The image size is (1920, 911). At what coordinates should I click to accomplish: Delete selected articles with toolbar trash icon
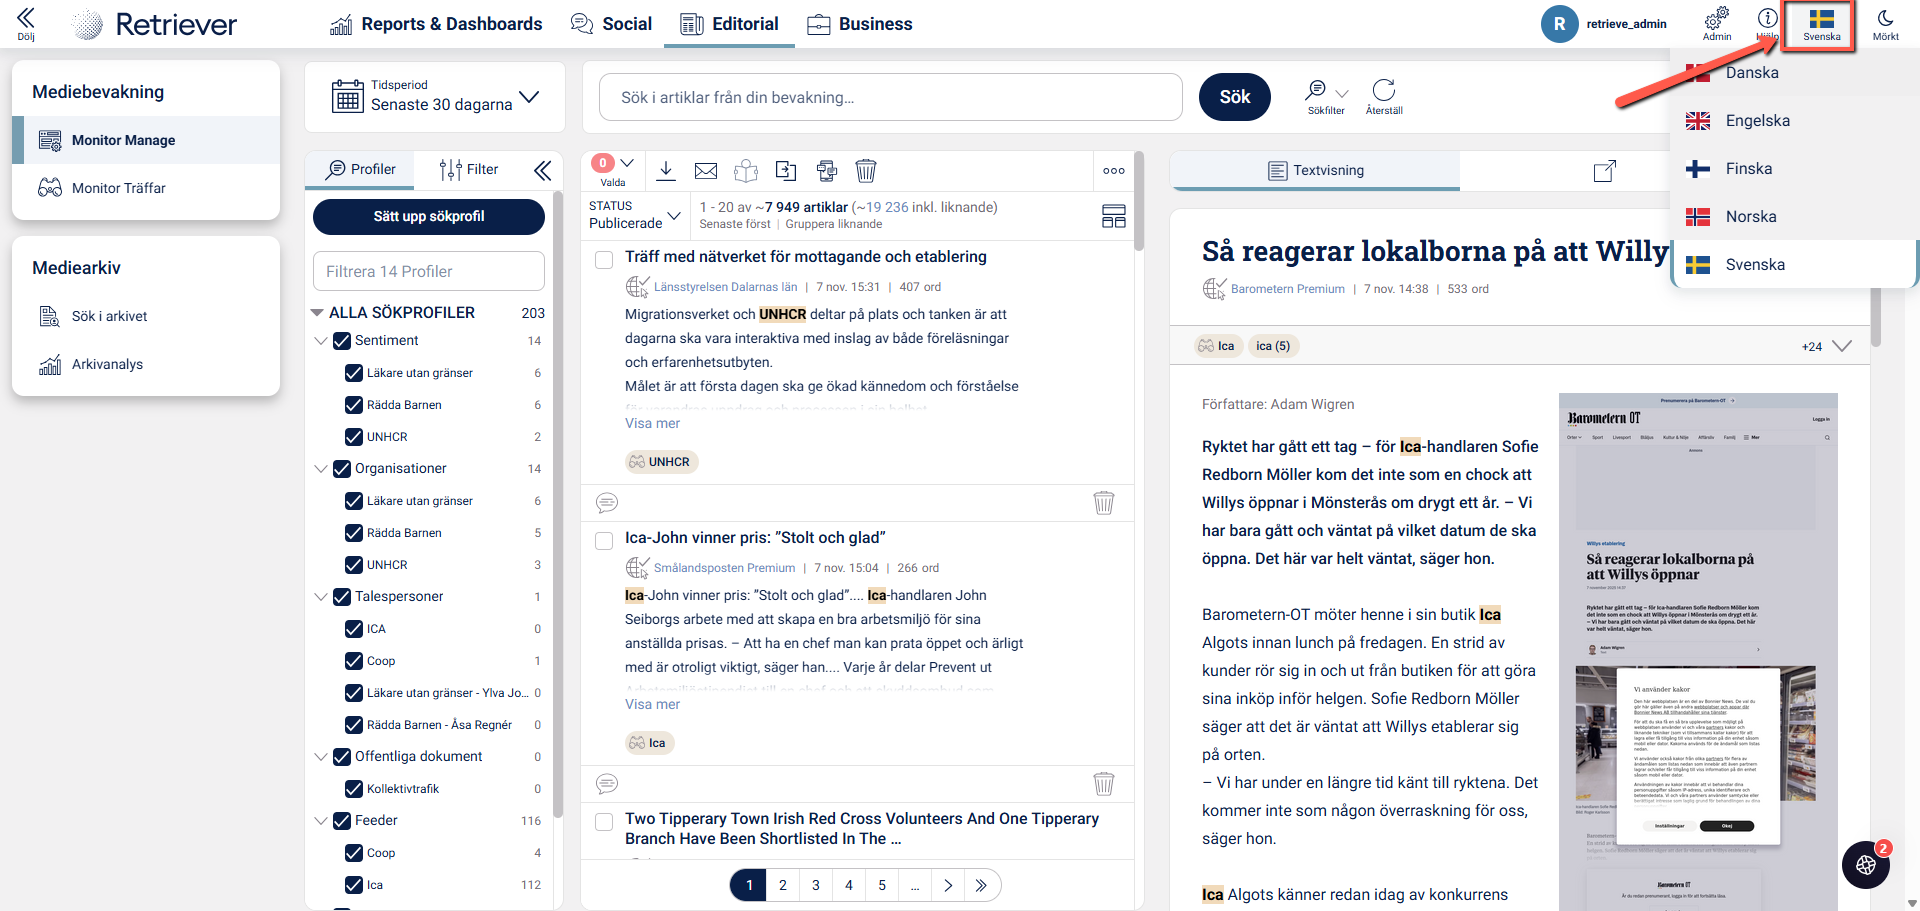866,171
